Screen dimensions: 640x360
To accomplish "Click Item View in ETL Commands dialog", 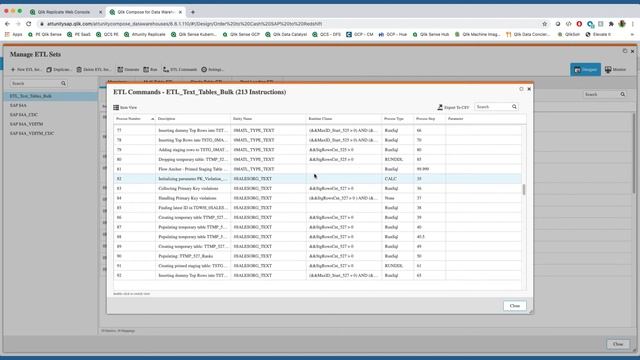I will tap(125, 107).
